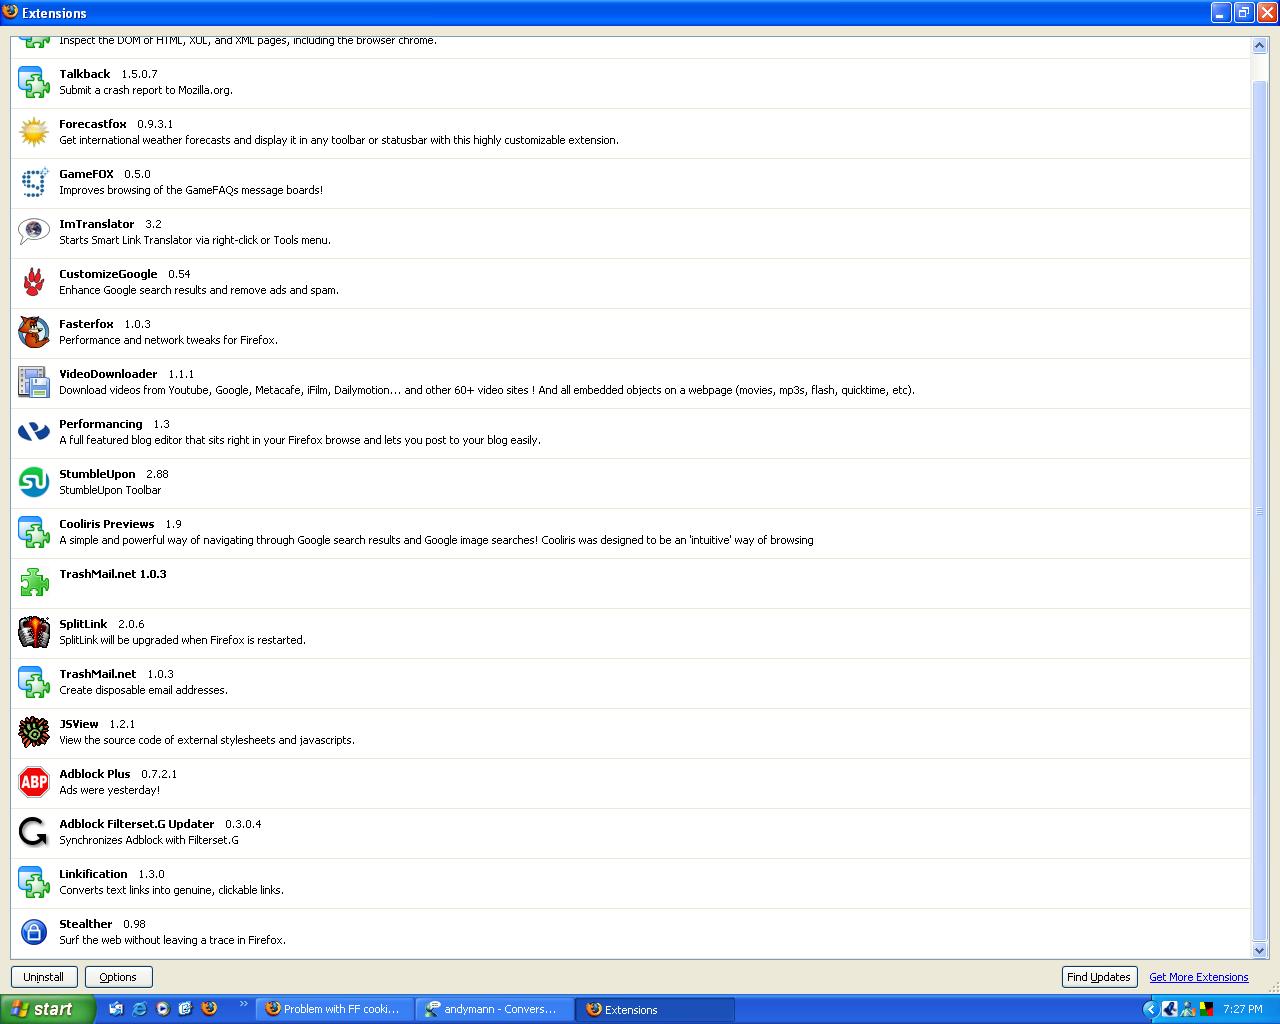Select the GameFOX extension icon

pos(34,182)
